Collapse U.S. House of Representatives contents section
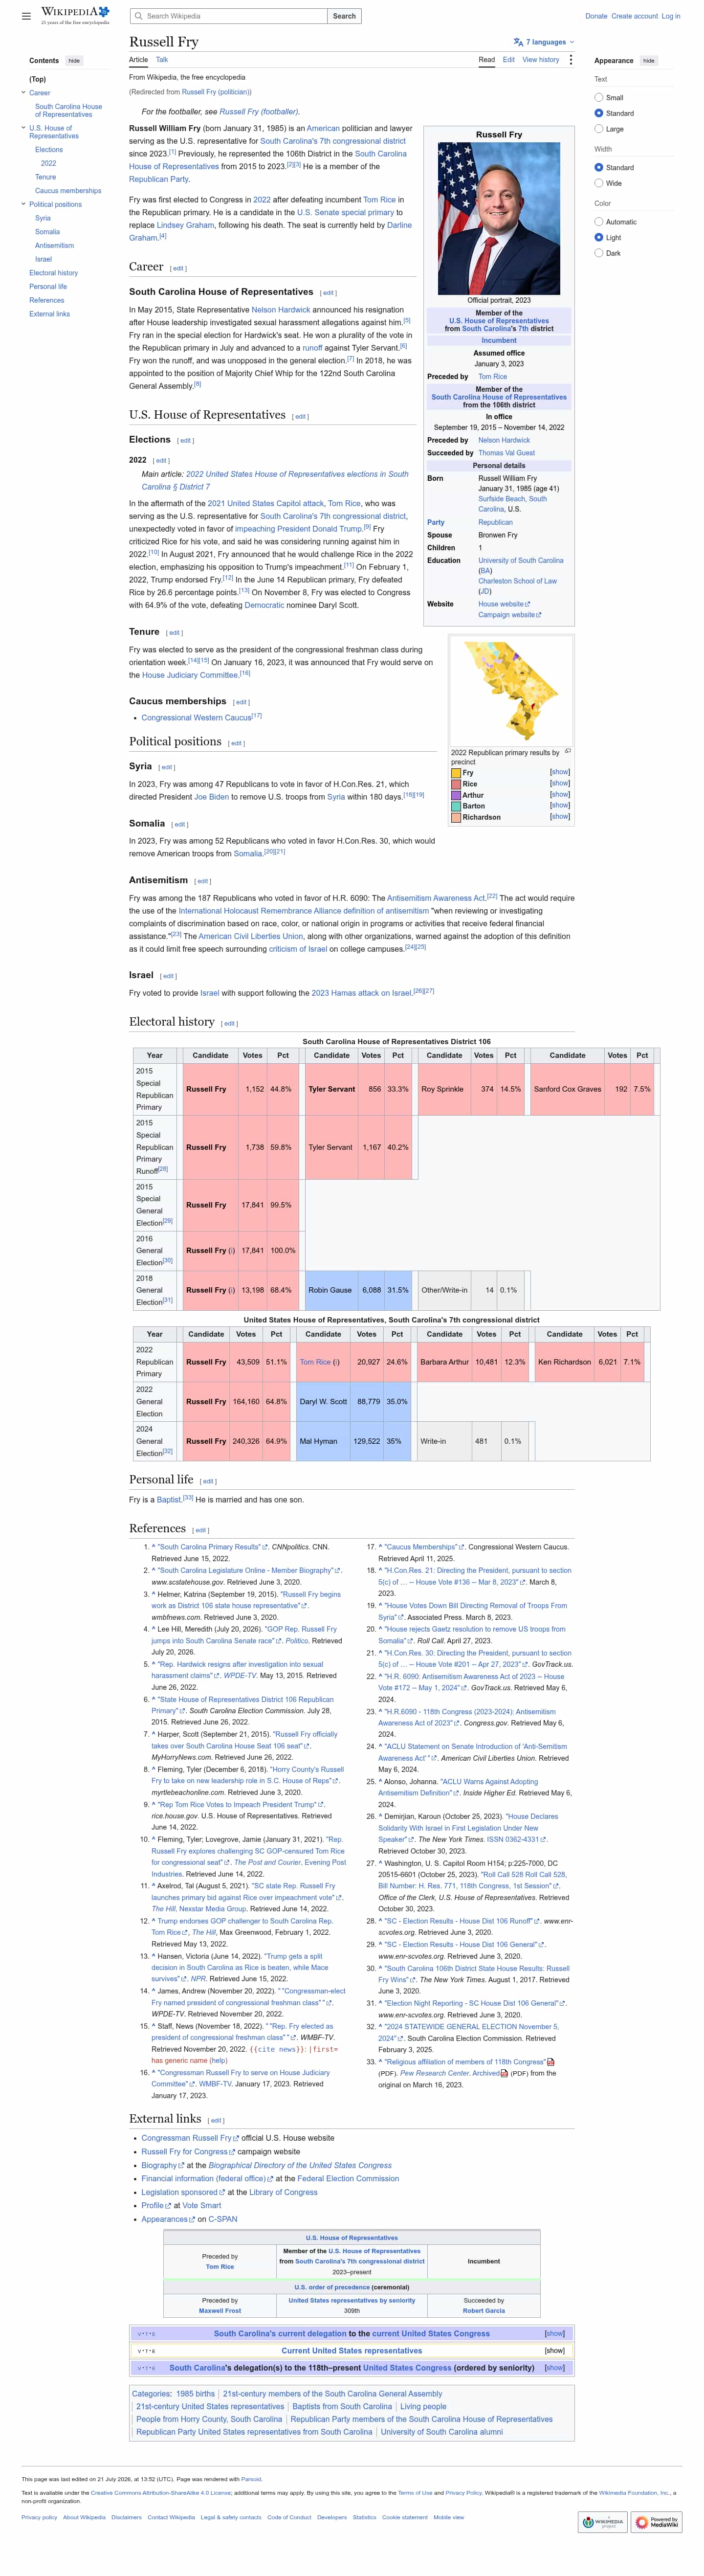 pos(23,128)
